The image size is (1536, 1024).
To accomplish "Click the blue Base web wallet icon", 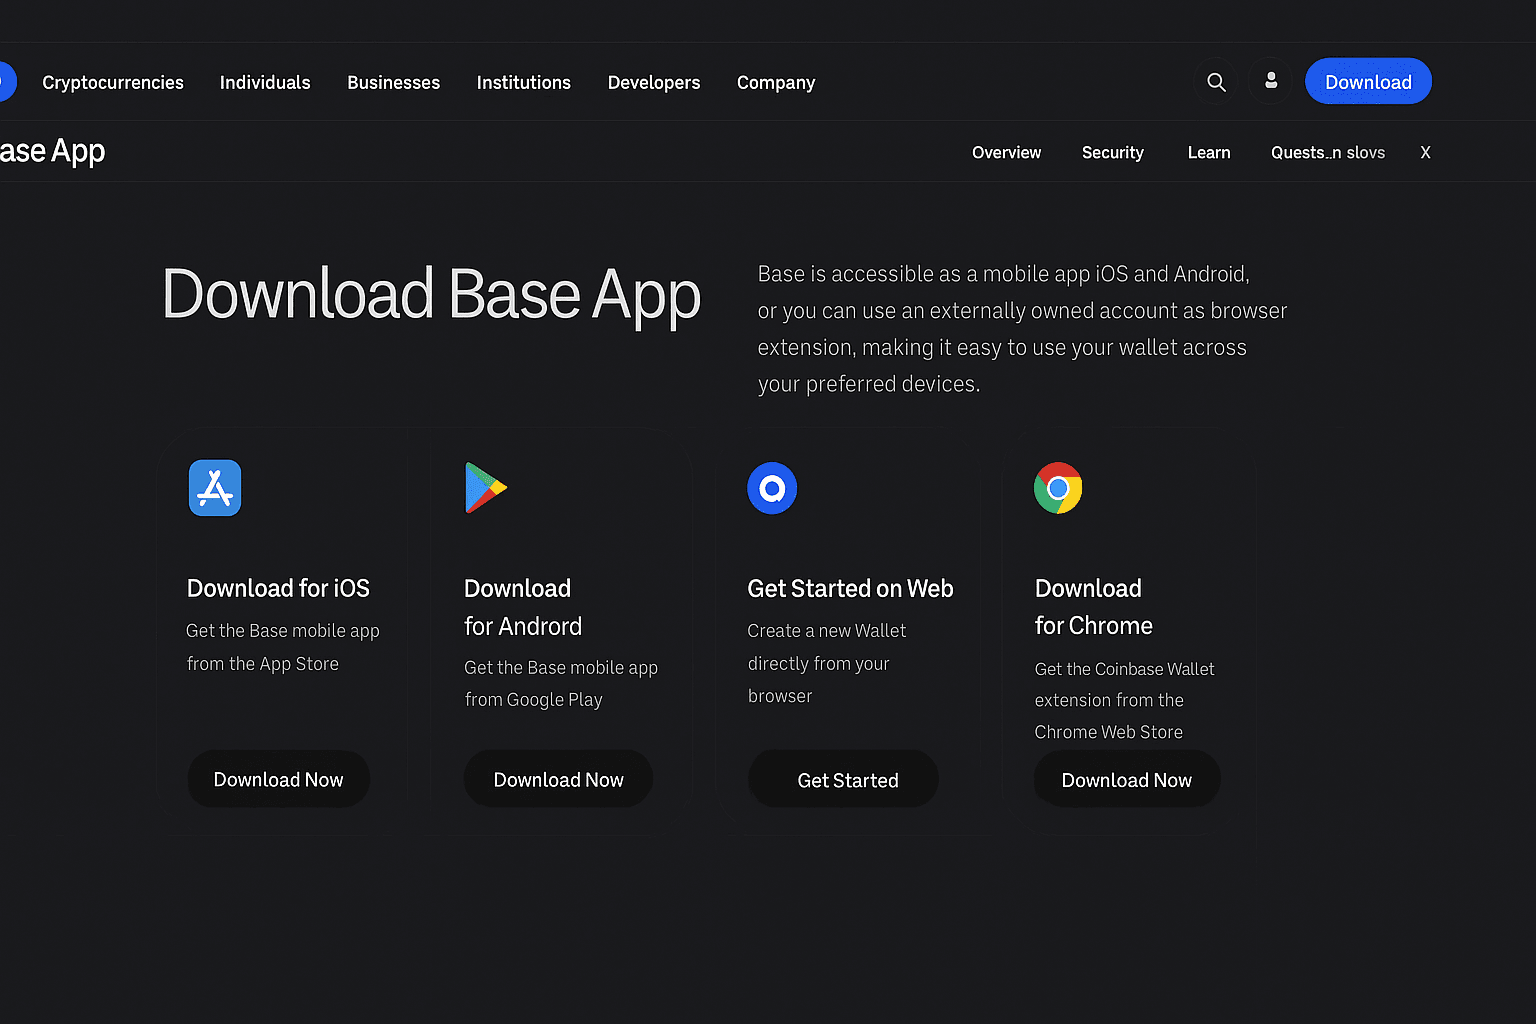I will click(x=772, y=488).
